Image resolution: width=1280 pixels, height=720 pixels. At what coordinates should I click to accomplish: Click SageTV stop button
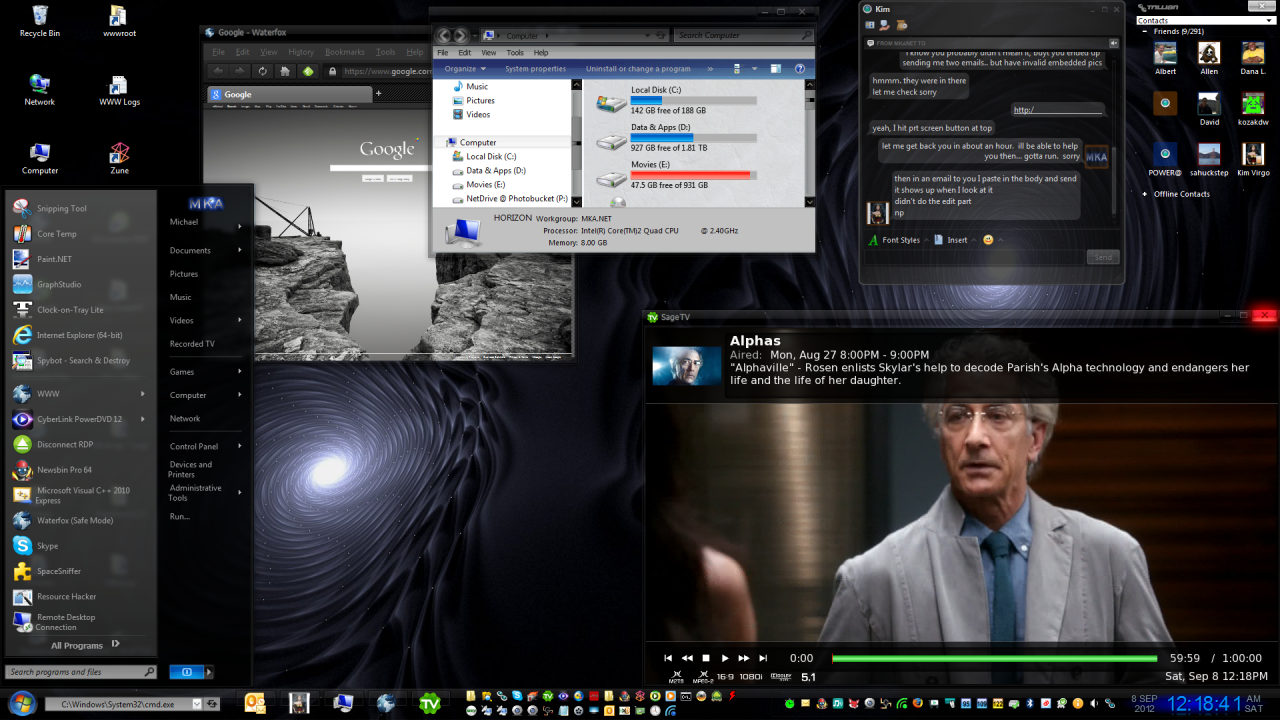[x=706, y=658]
